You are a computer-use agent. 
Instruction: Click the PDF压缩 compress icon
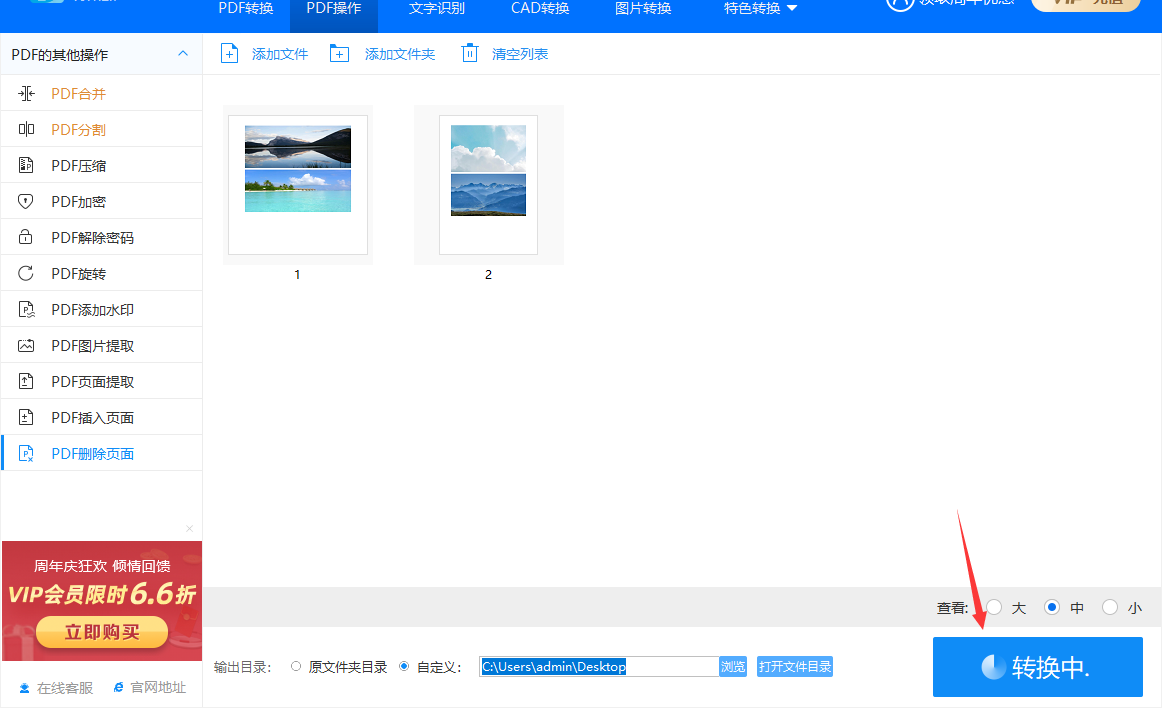pyautogui.click(x=26, y=165)
